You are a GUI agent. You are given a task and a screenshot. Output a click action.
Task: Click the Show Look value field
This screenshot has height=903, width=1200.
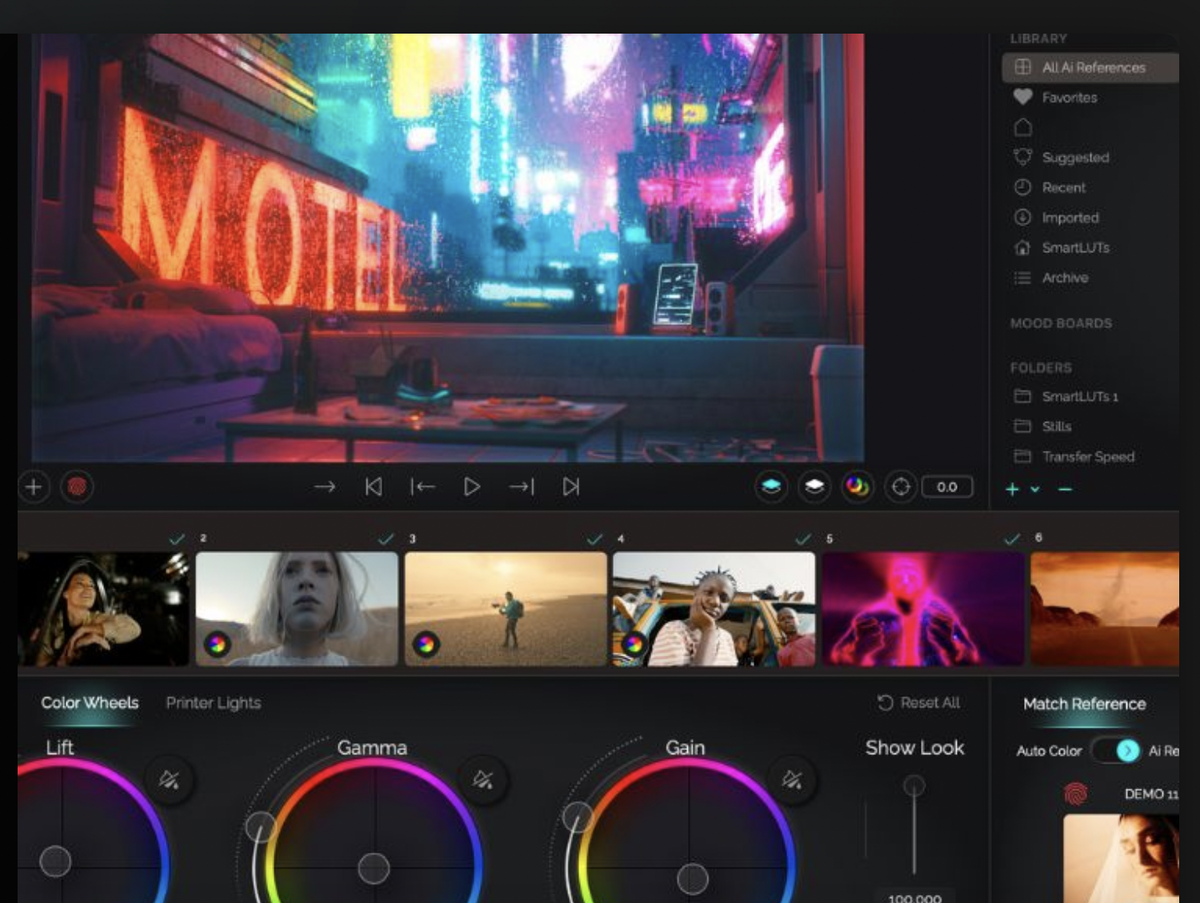point(914,896)
